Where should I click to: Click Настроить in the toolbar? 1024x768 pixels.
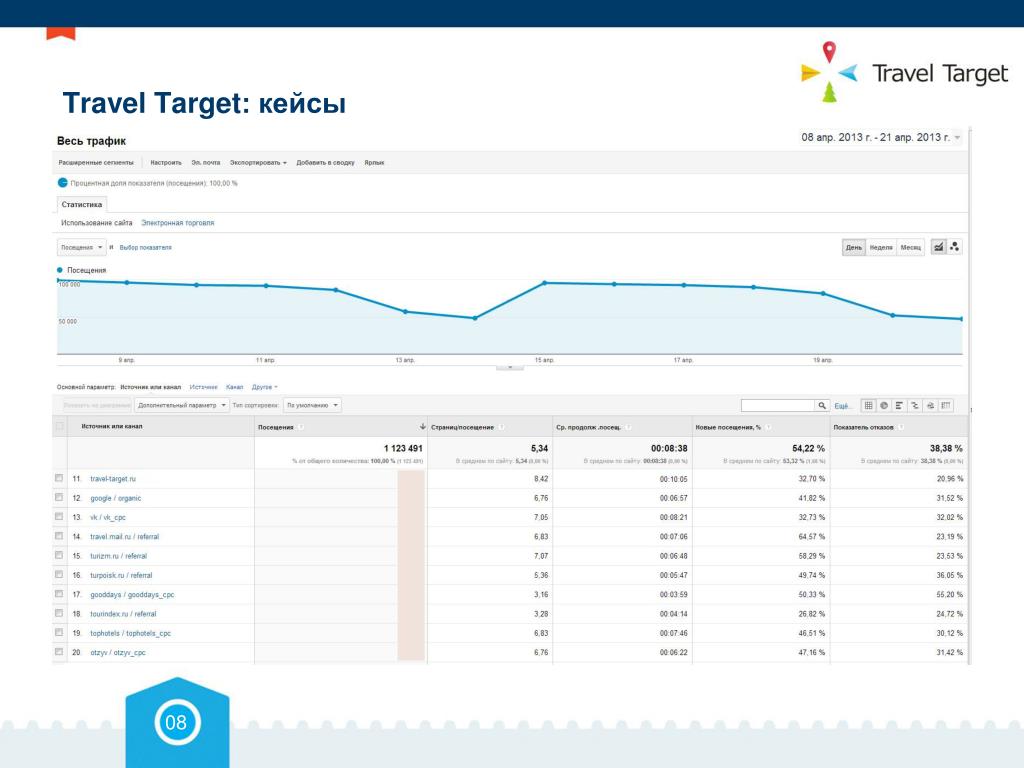click(x=166, y=163)
